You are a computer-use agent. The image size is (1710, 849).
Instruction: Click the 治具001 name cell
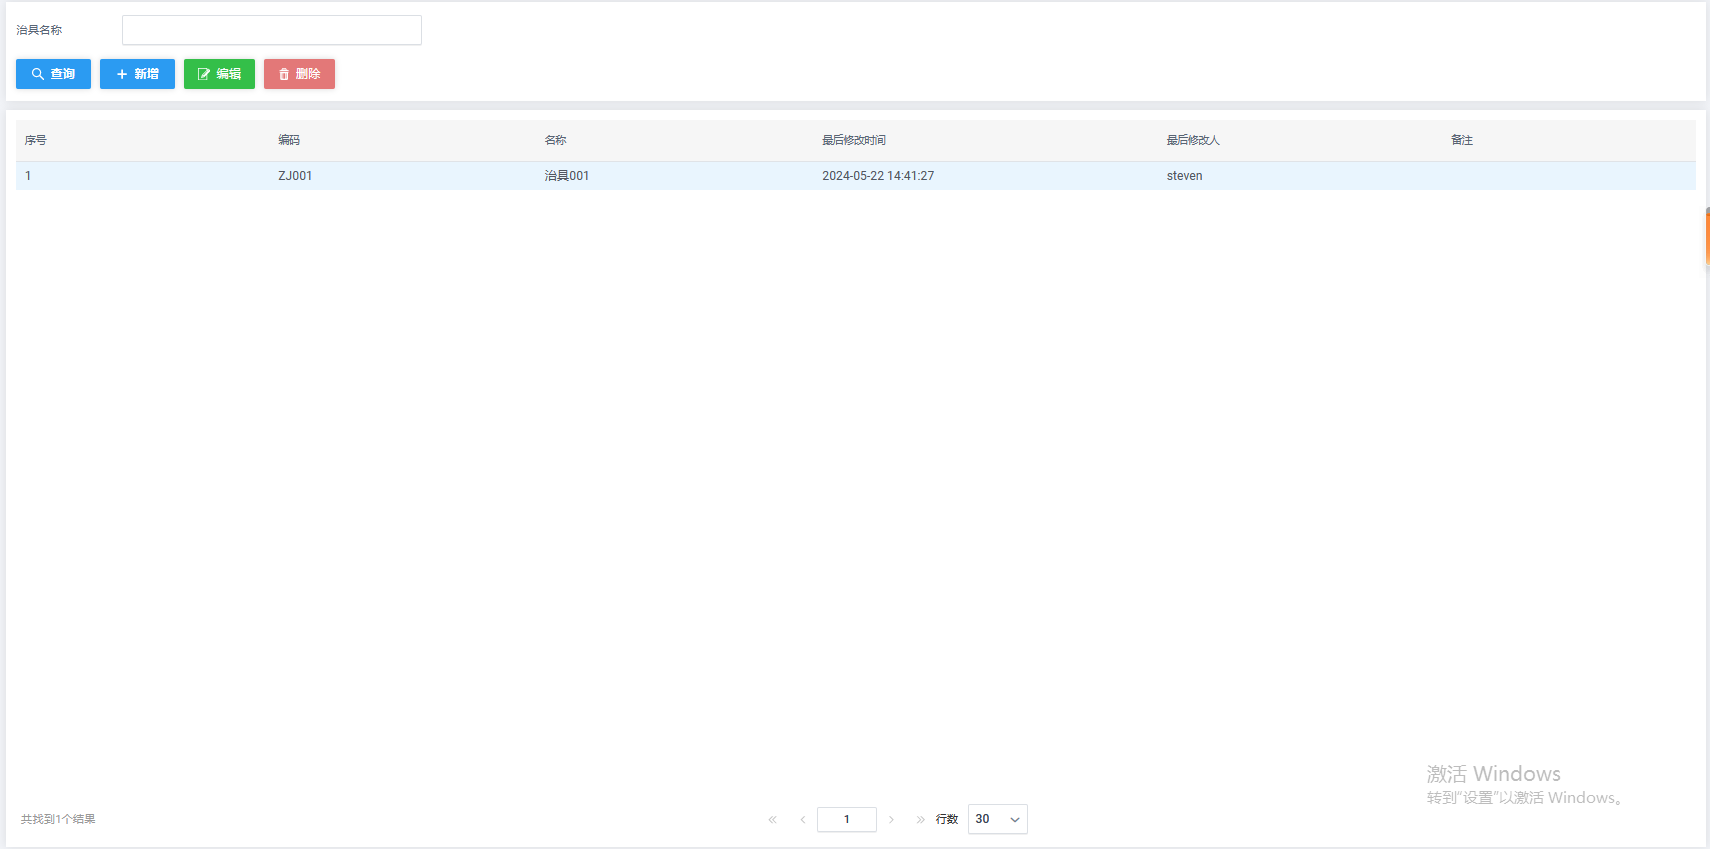pyautogui.click(x=567, y=176)
